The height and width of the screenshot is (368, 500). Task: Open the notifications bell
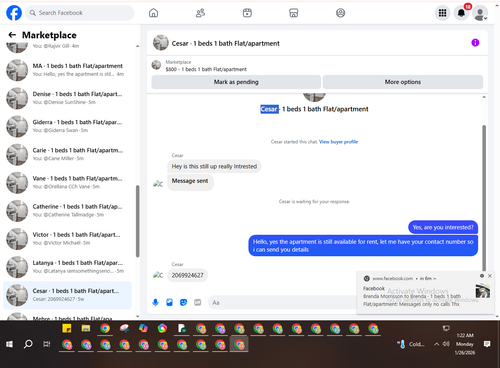[461, 13]
